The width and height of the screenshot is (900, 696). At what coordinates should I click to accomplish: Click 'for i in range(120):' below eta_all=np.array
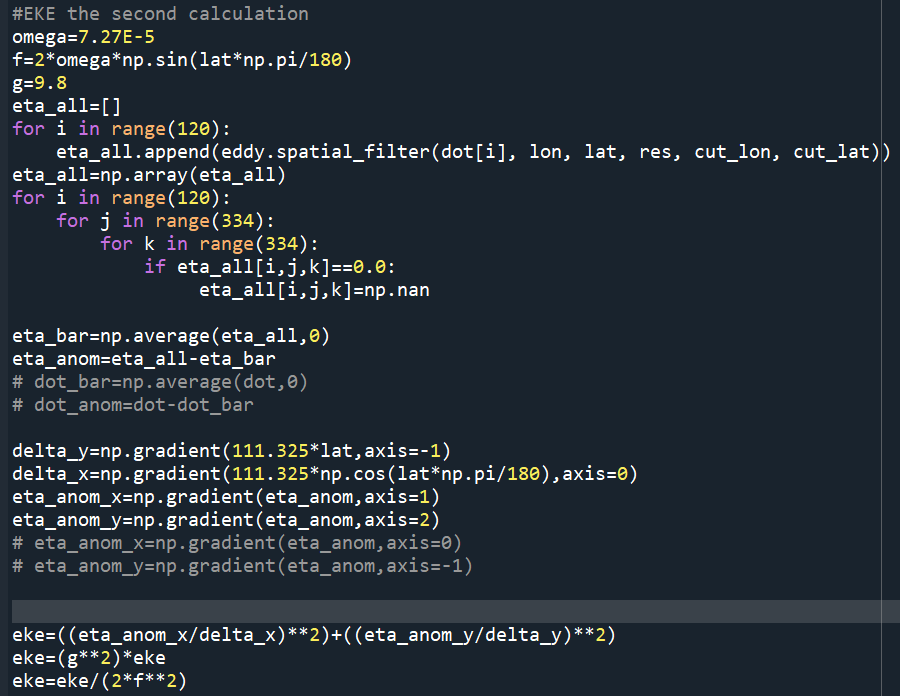[121, 197]
